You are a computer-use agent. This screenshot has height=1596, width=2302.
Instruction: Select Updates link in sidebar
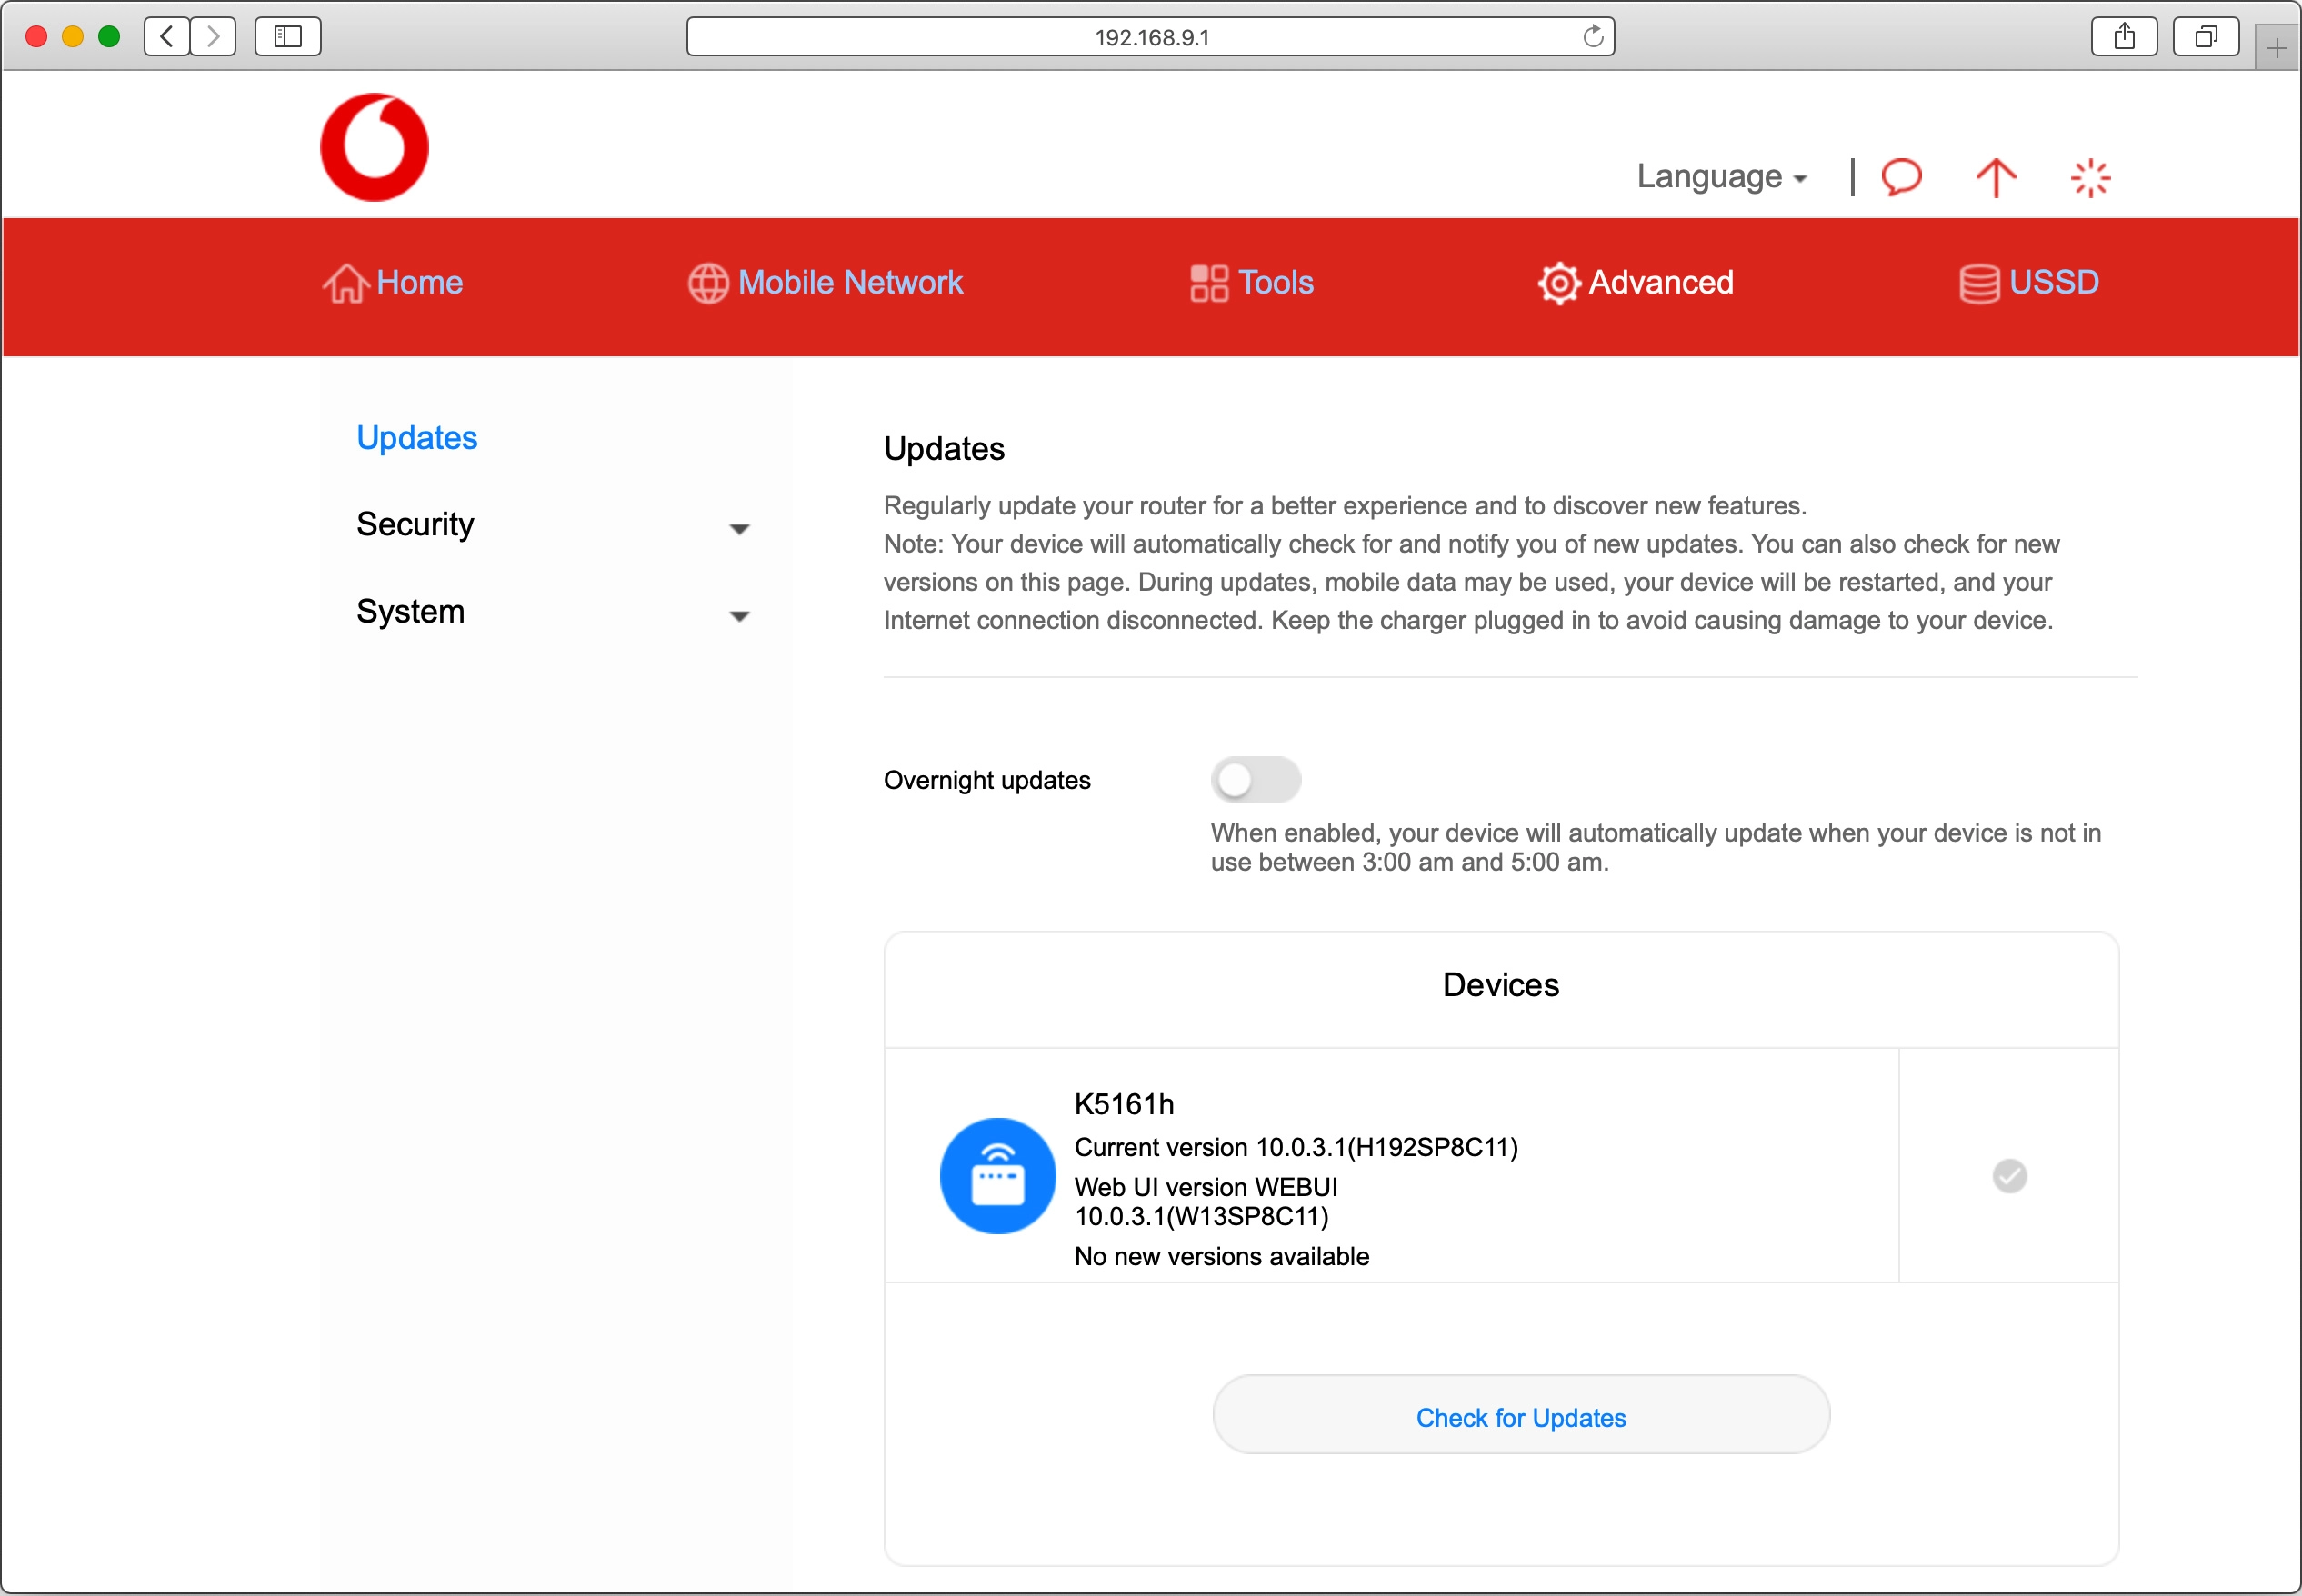point(417,438)
